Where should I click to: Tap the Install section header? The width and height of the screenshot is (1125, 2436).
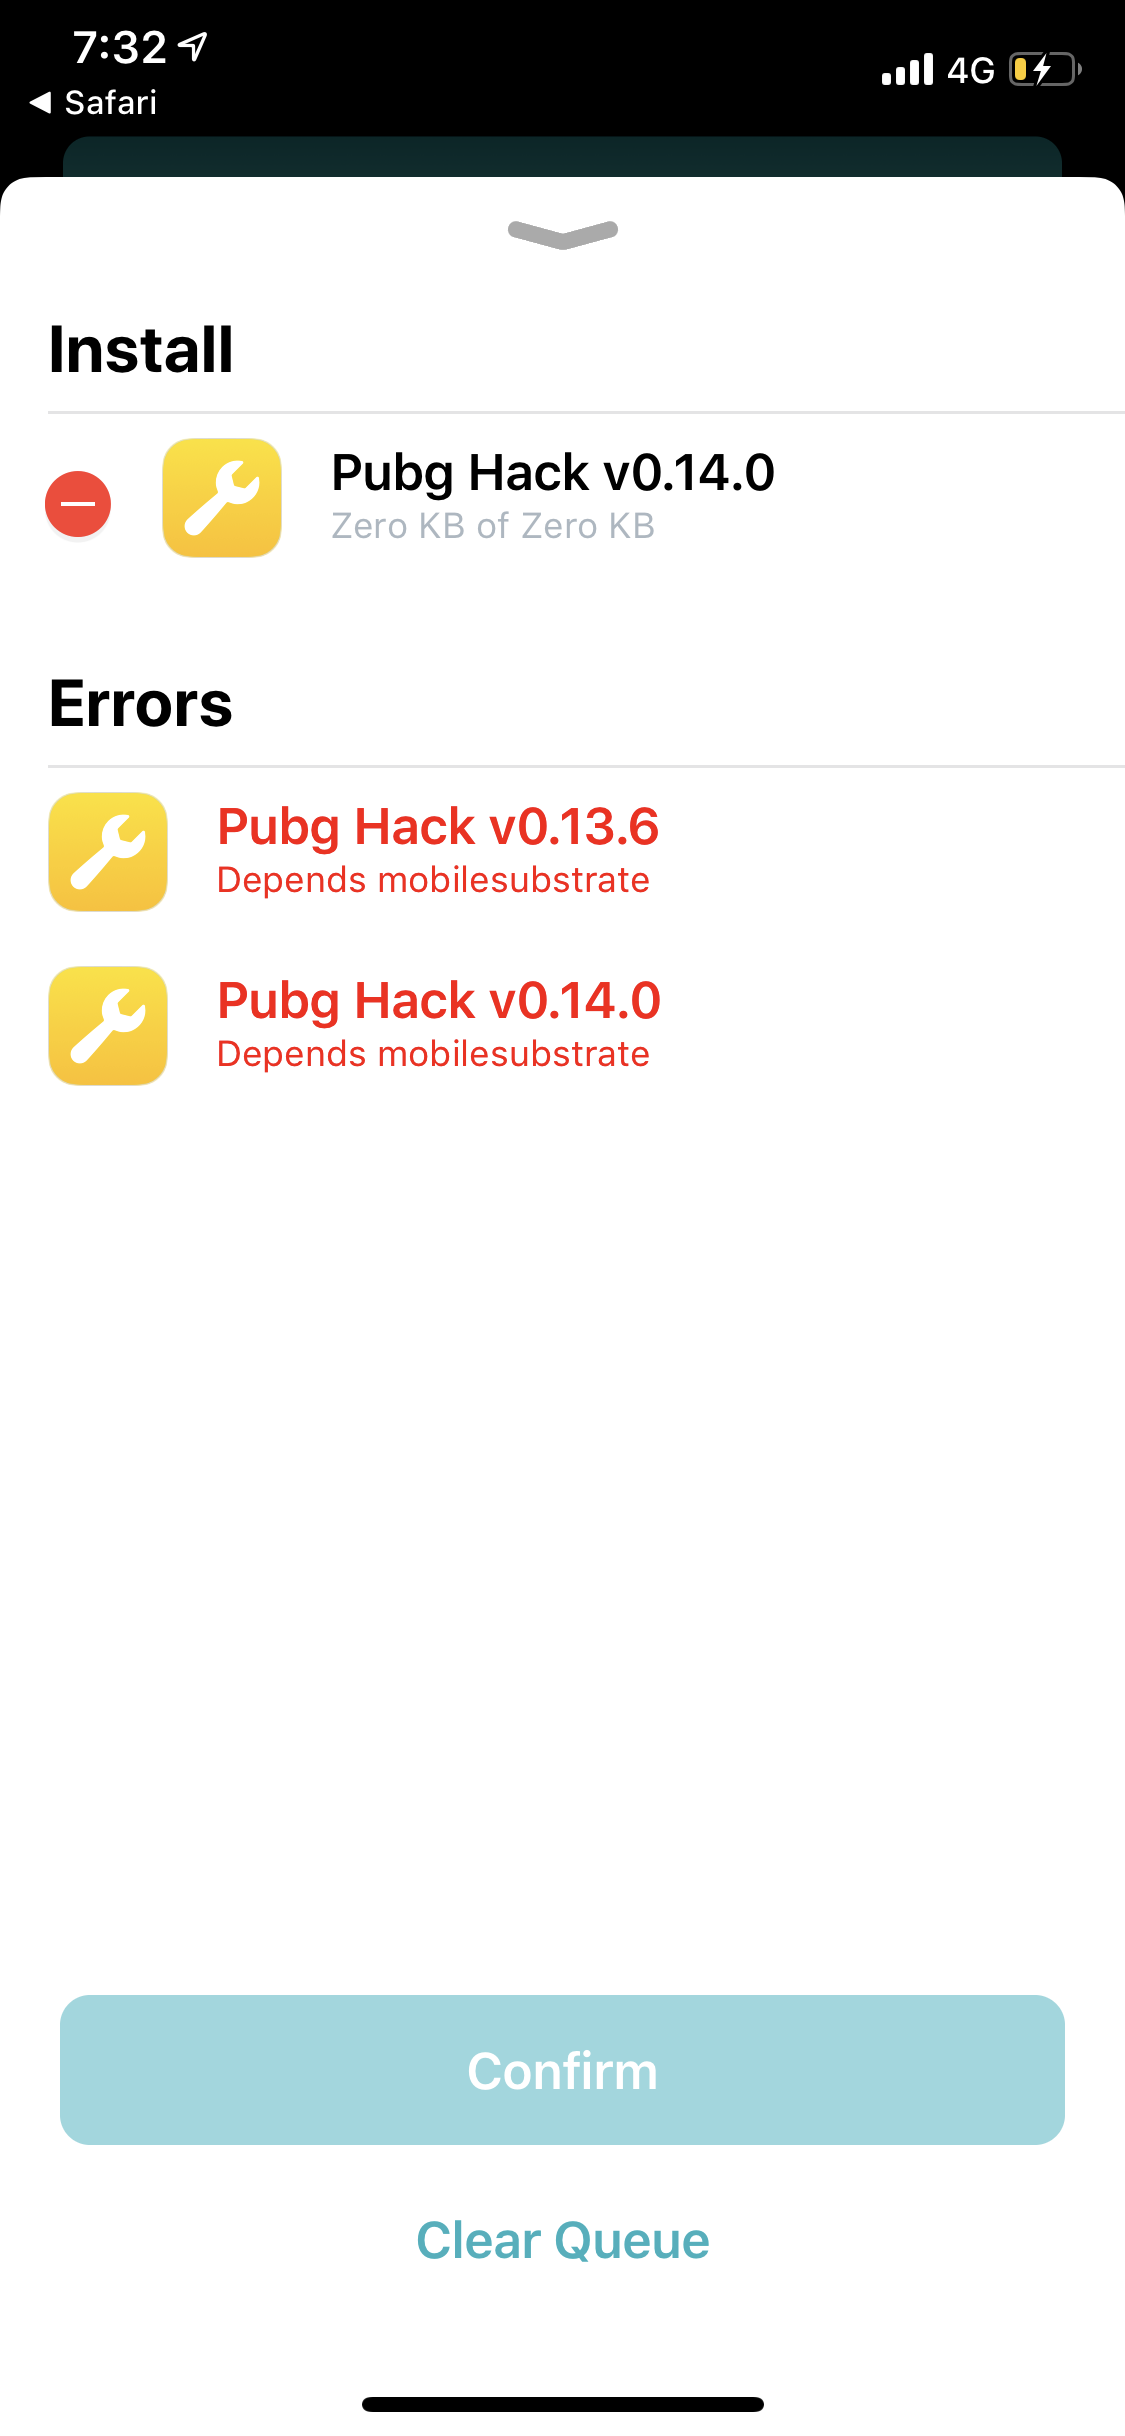(x=141, y=350)
